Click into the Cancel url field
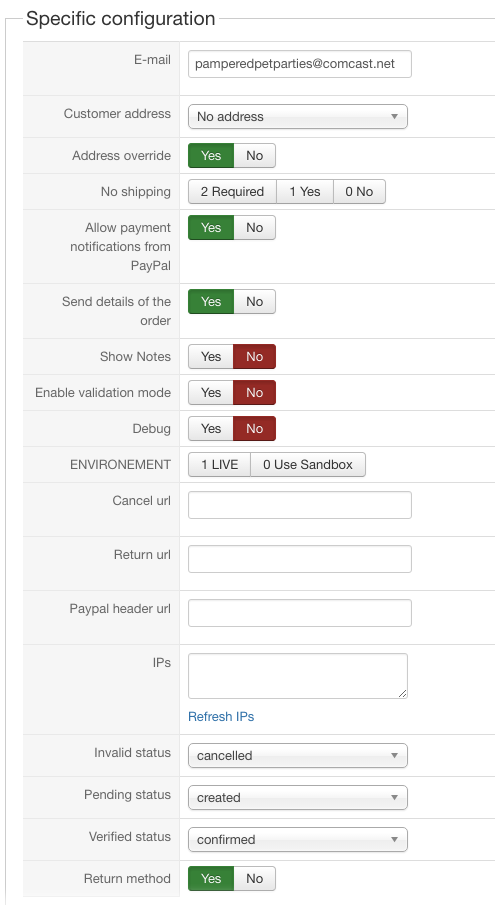The height and width of the screenshot is (905, 495). pyautogui.click(x=300, y=505)
